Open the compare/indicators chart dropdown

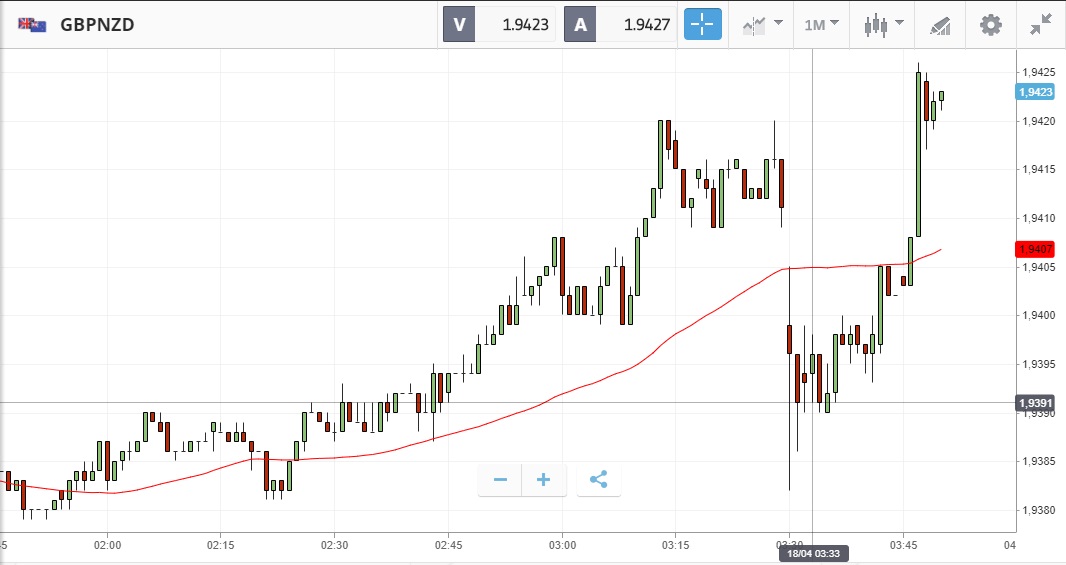pyautogui.click(x=762, y=25)
